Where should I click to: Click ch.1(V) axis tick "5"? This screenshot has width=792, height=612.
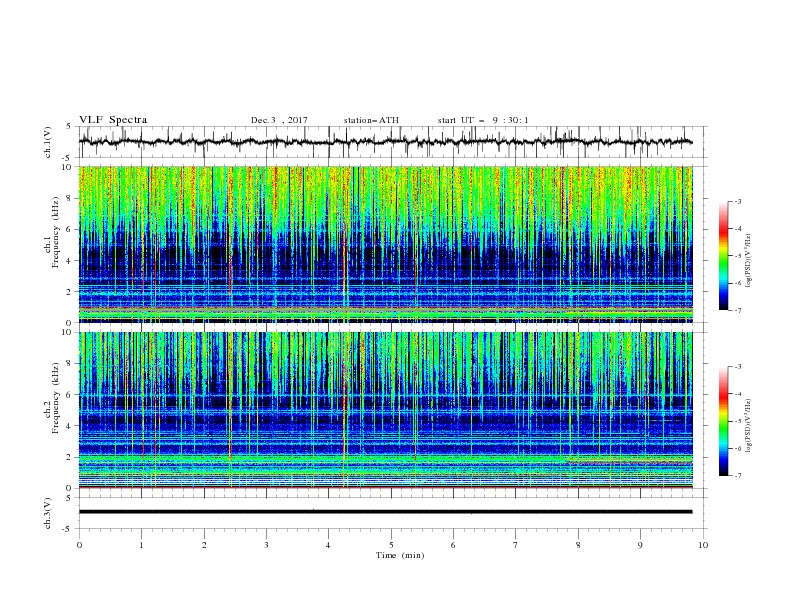point(69,127)
